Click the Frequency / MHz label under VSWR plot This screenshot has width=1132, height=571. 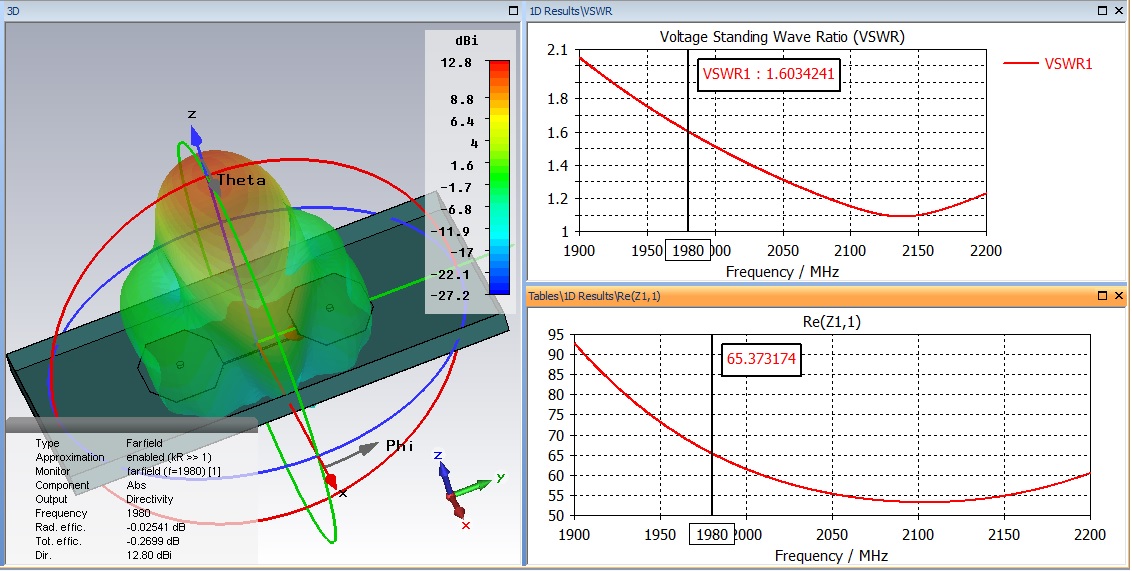point(782,272)
